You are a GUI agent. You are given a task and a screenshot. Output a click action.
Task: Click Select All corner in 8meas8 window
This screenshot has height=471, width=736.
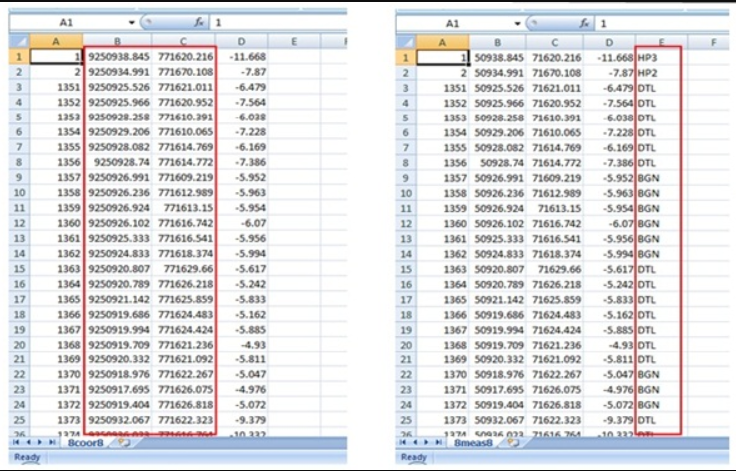[406, 42]
